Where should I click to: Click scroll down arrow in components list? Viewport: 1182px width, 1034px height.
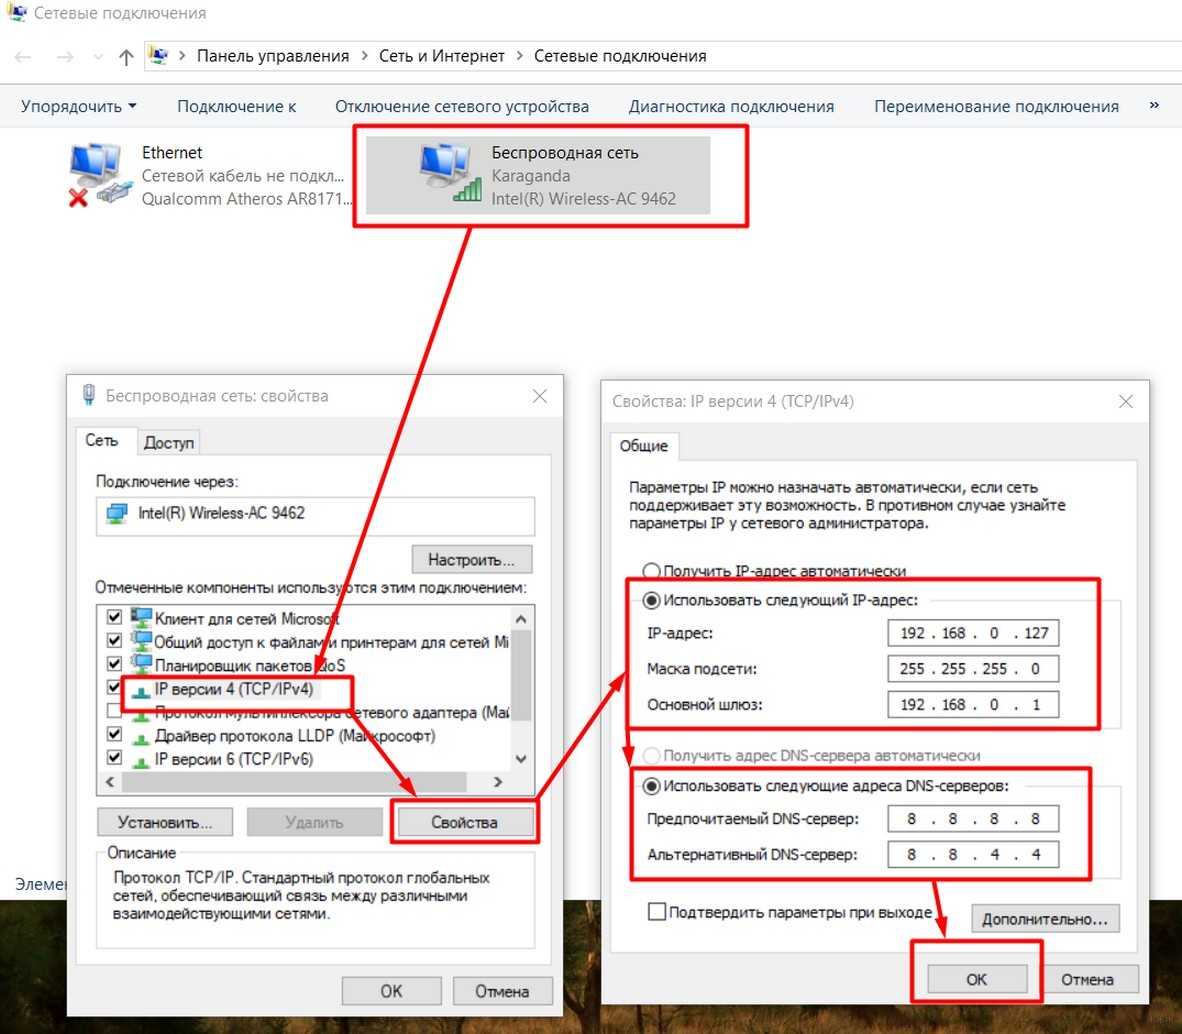click(521, 759)
